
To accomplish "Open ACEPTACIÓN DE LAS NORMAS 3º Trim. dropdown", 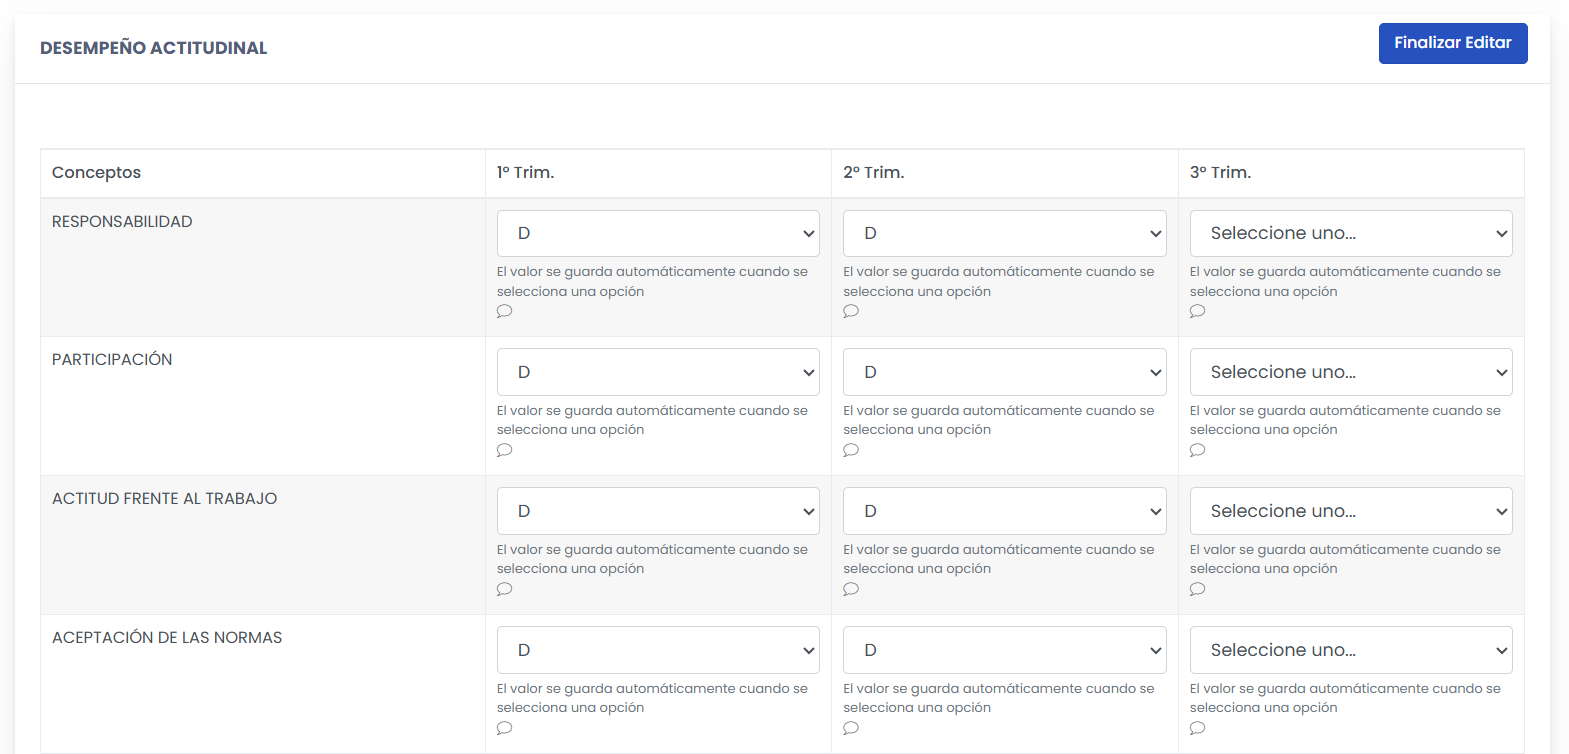I will pyautogui.click(x=1351, y=650).
